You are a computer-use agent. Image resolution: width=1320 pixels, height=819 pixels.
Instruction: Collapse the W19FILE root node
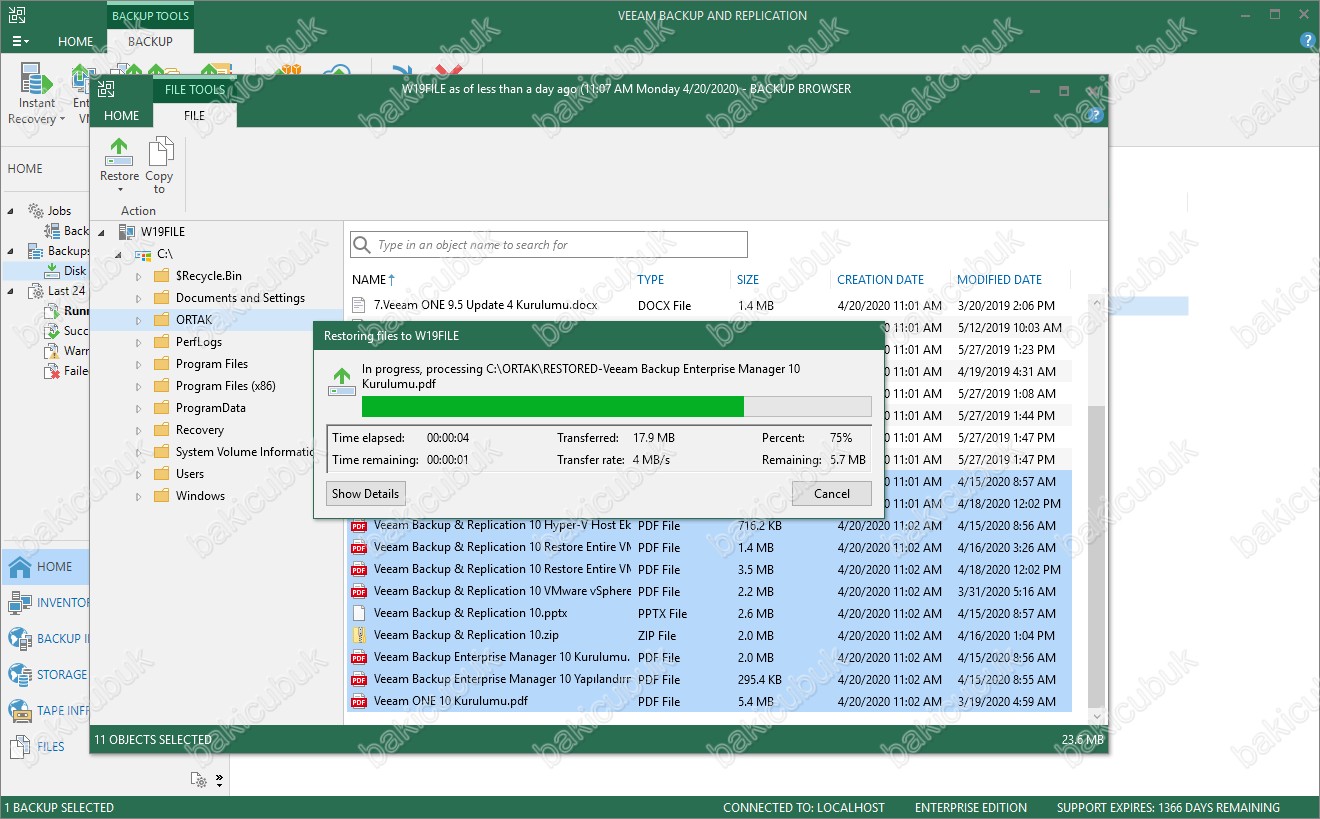pos(103,232)
